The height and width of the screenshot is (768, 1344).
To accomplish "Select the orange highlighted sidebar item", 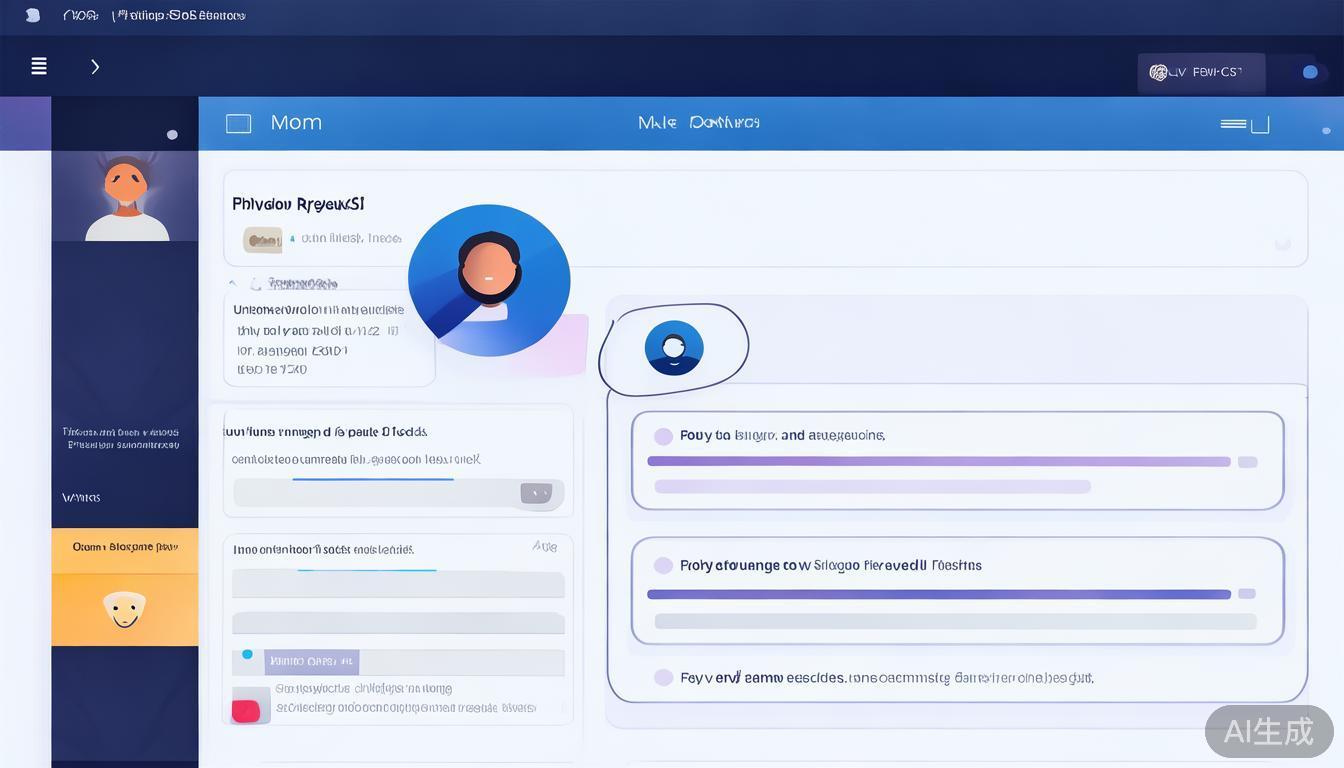I will [125, 548].
